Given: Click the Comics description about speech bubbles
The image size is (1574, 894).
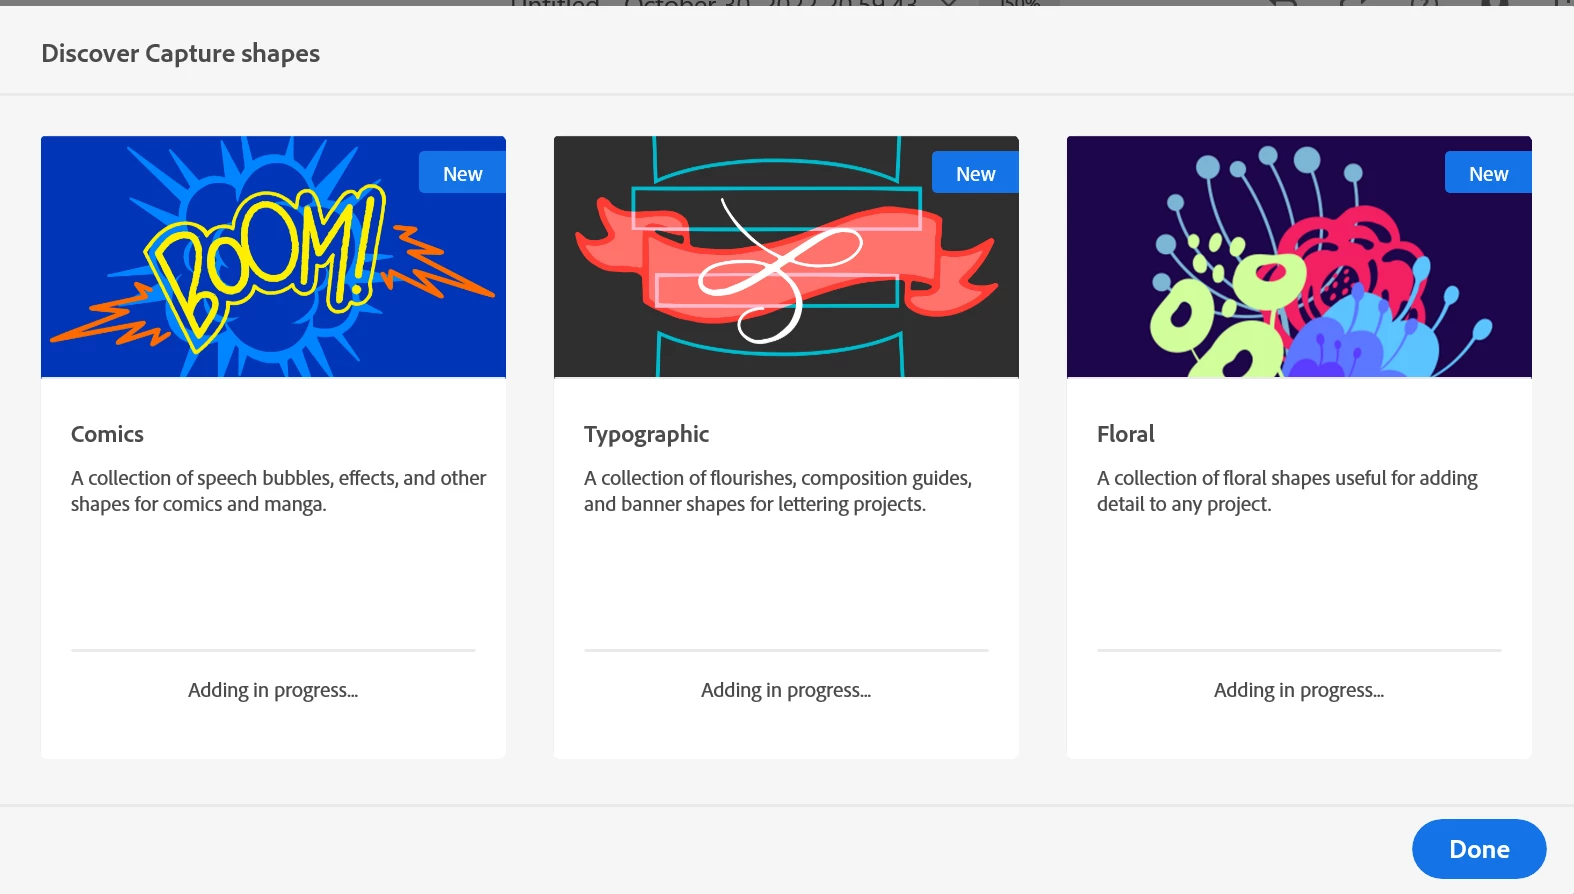Looking at the screenshot, I should (x=278, y=491).
